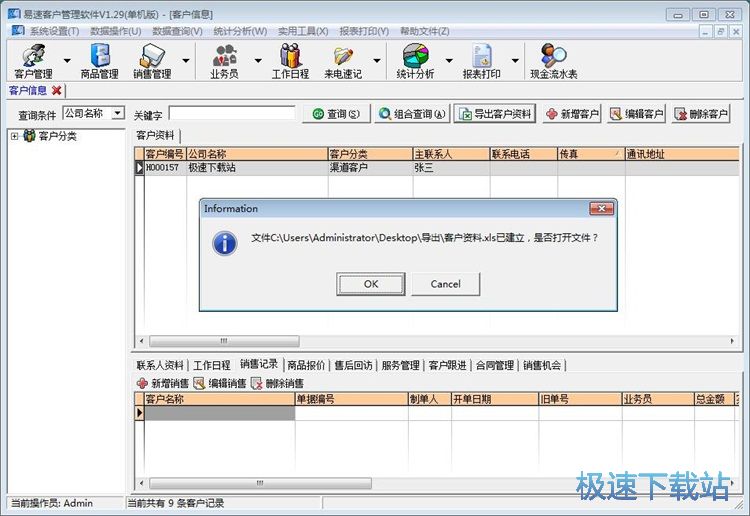Click the 渠道客户 cell

coord(370,168)
